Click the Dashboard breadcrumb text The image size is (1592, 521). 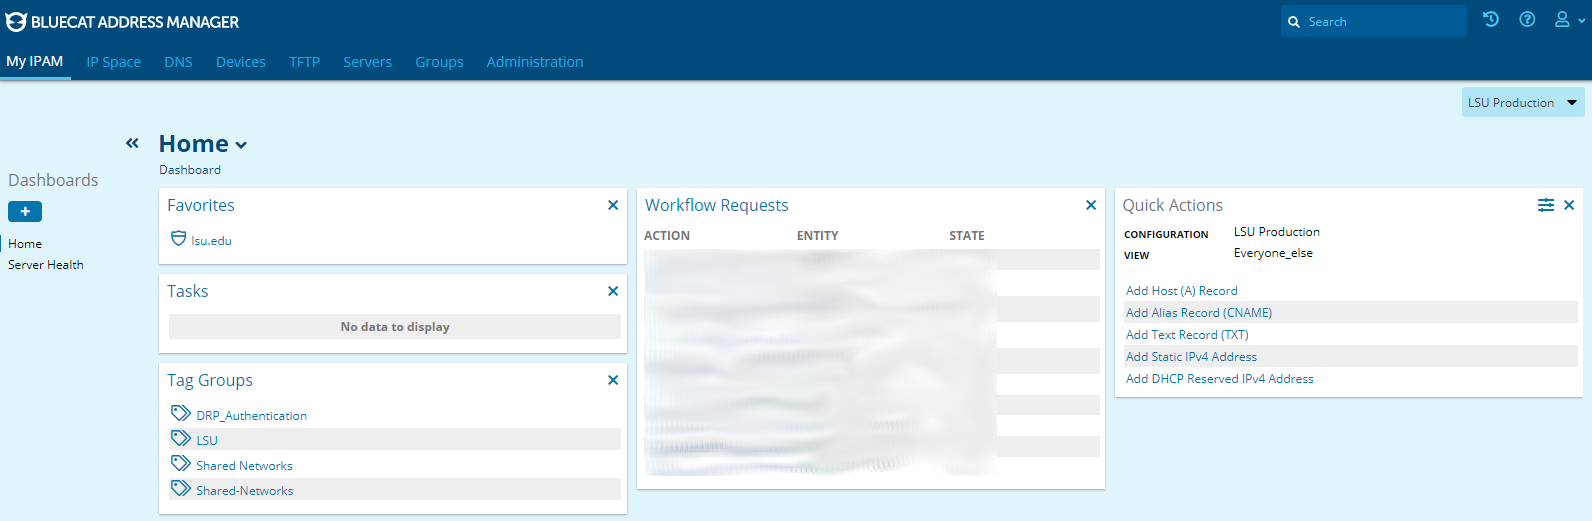pyautogui.click(x=190, y=170)
